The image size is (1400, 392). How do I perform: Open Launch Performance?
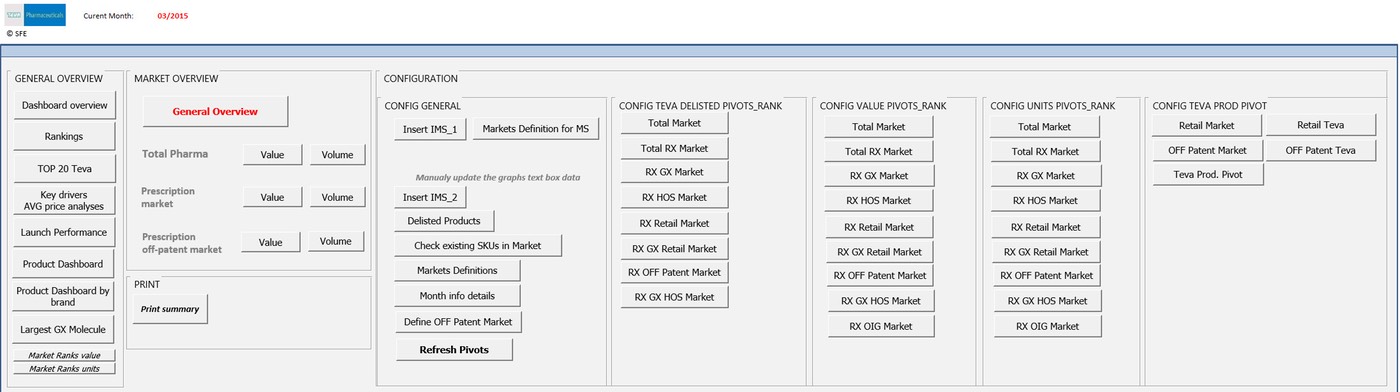click(x=65, y=232)
